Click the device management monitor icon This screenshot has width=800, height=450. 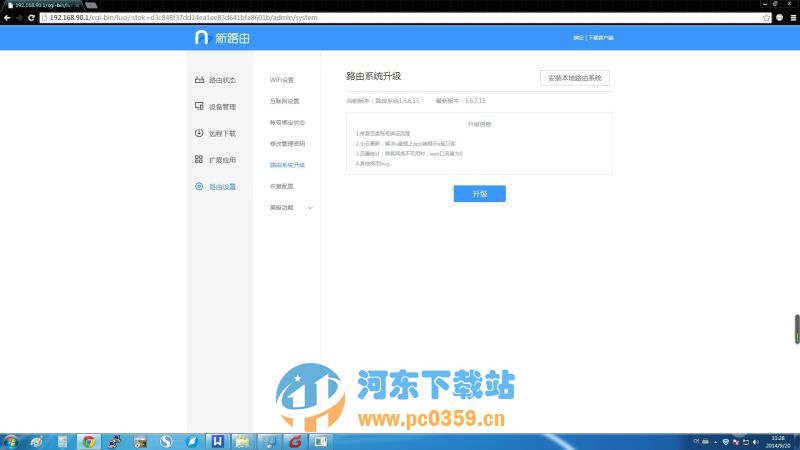click(199, 106)
